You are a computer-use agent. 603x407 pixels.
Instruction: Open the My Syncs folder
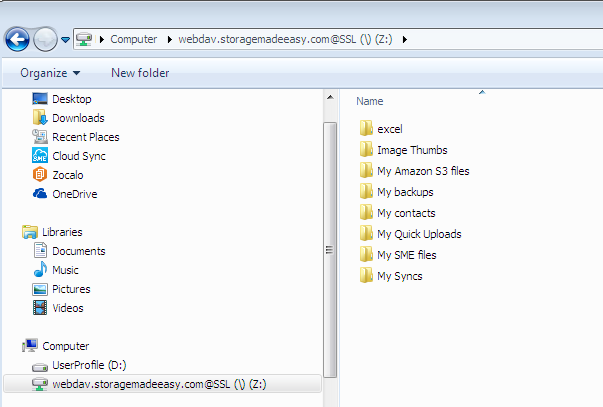pyautogui.click(x=399, y=276)
